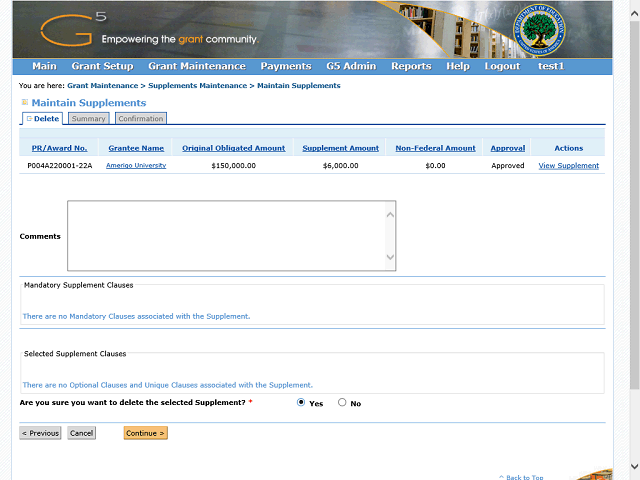Screen dimensions: 640x480
Task: Click the Continue > button
Action: pos(146,433)
